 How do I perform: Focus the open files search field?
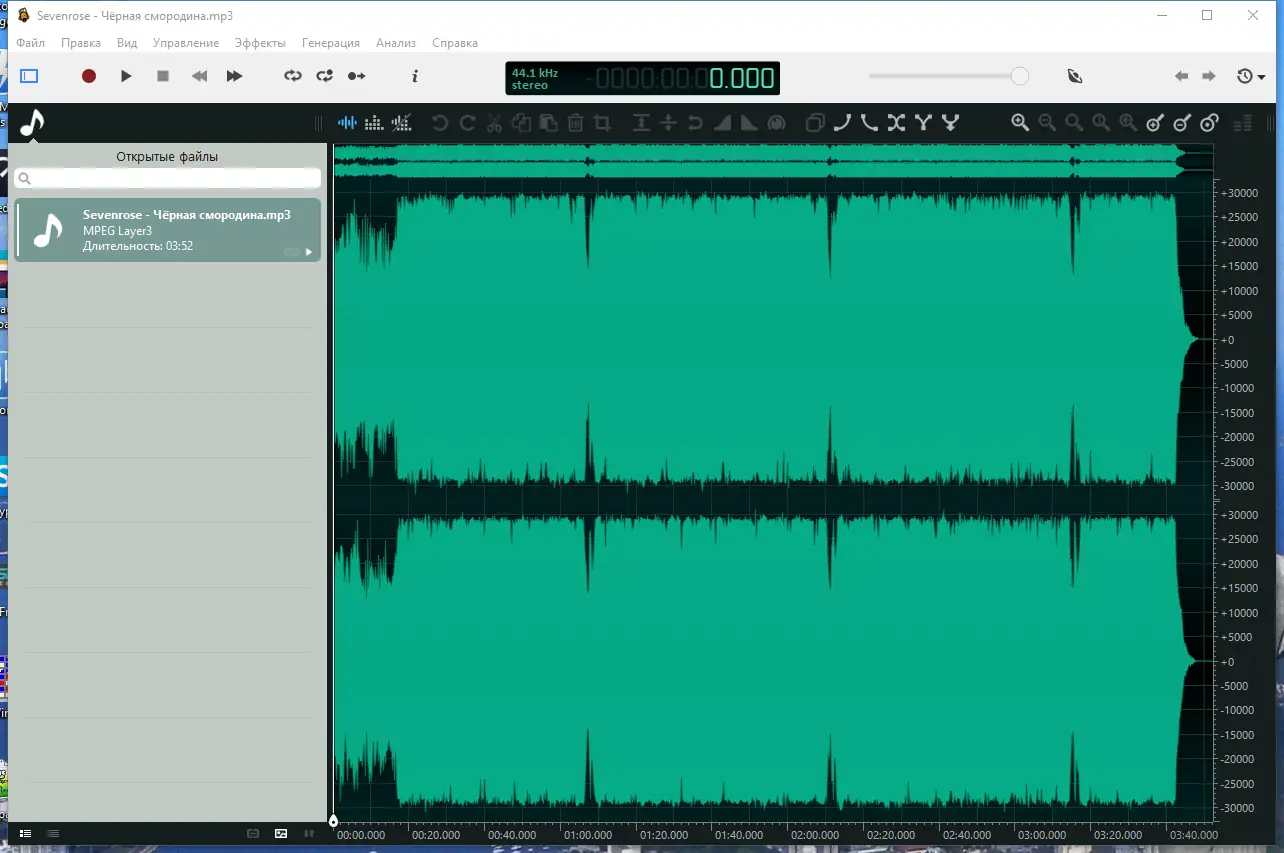tap(167, 178)
